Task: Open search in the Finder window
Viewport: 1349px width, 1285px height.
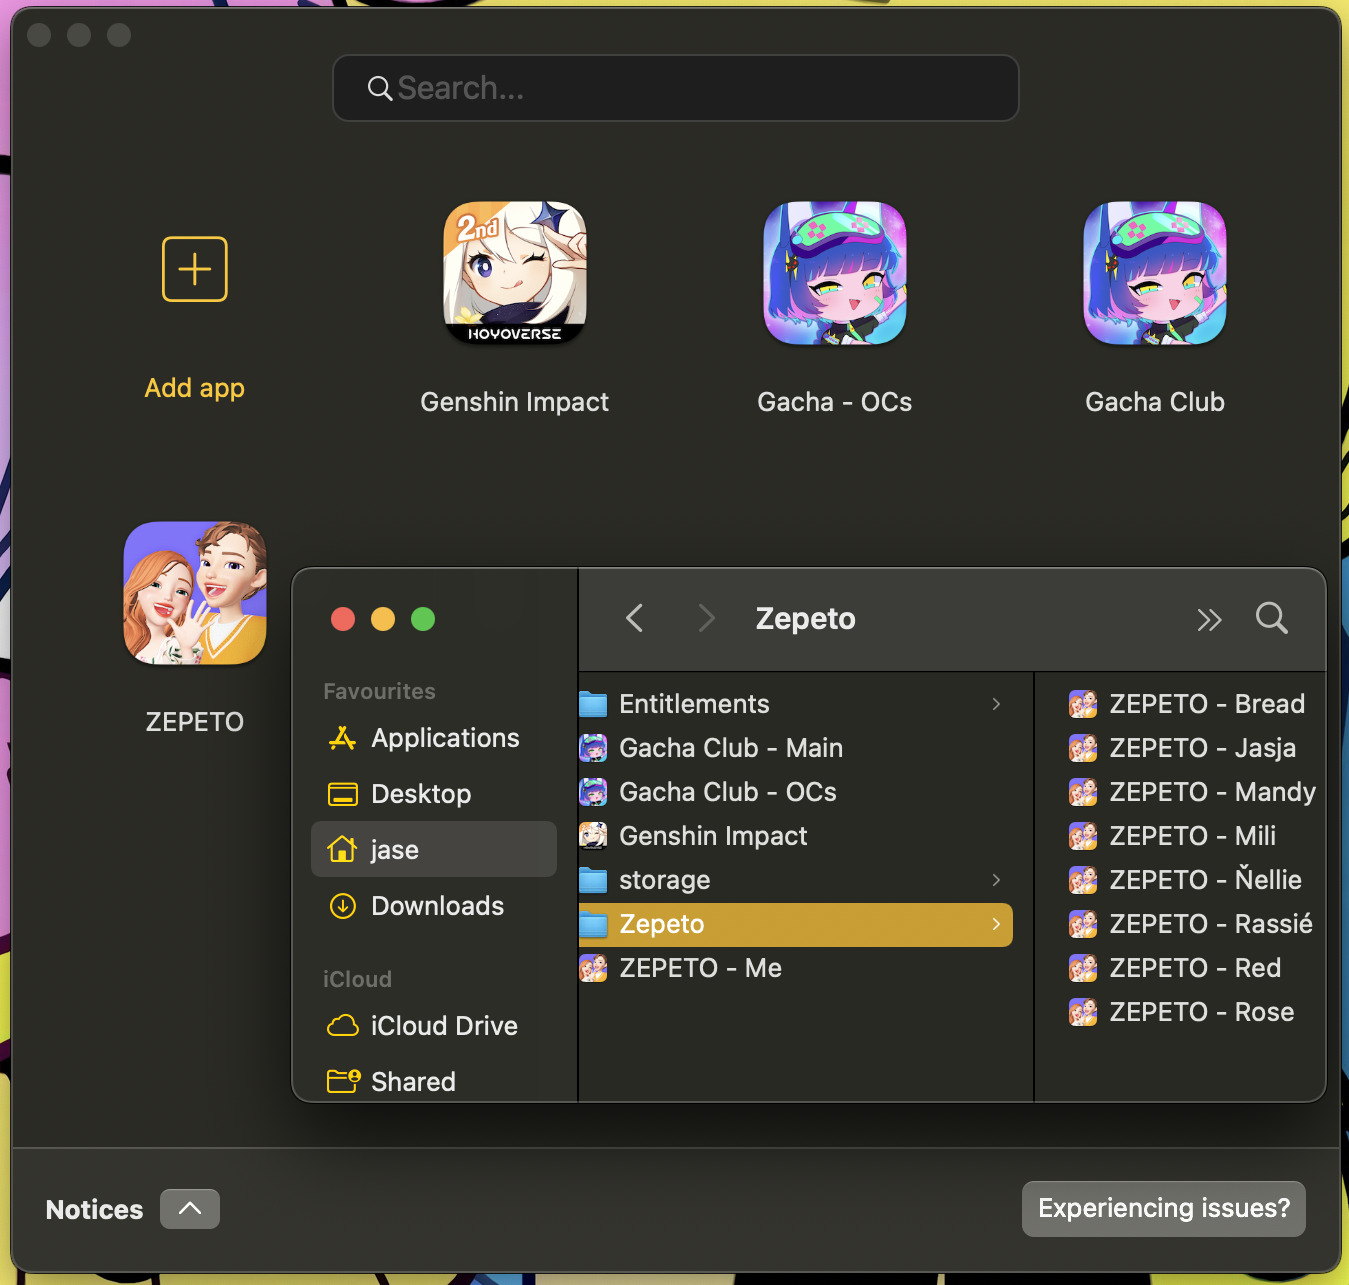Action: (1271, 618)
